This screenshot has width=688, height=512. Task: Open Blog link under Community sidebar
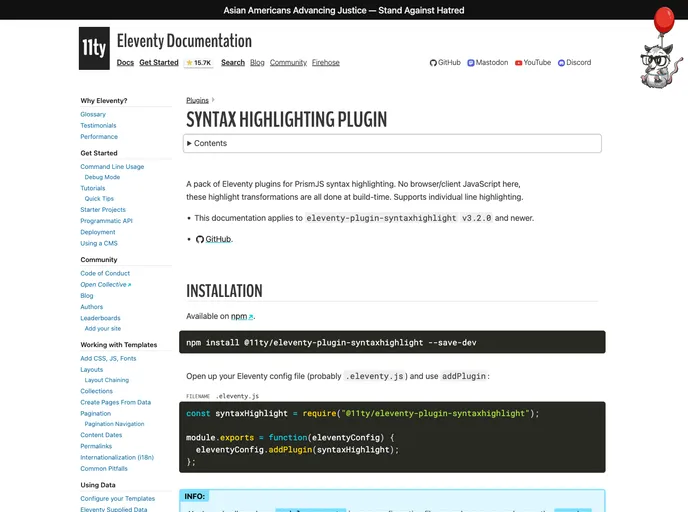pyautogui.click(x=87, y=296)
